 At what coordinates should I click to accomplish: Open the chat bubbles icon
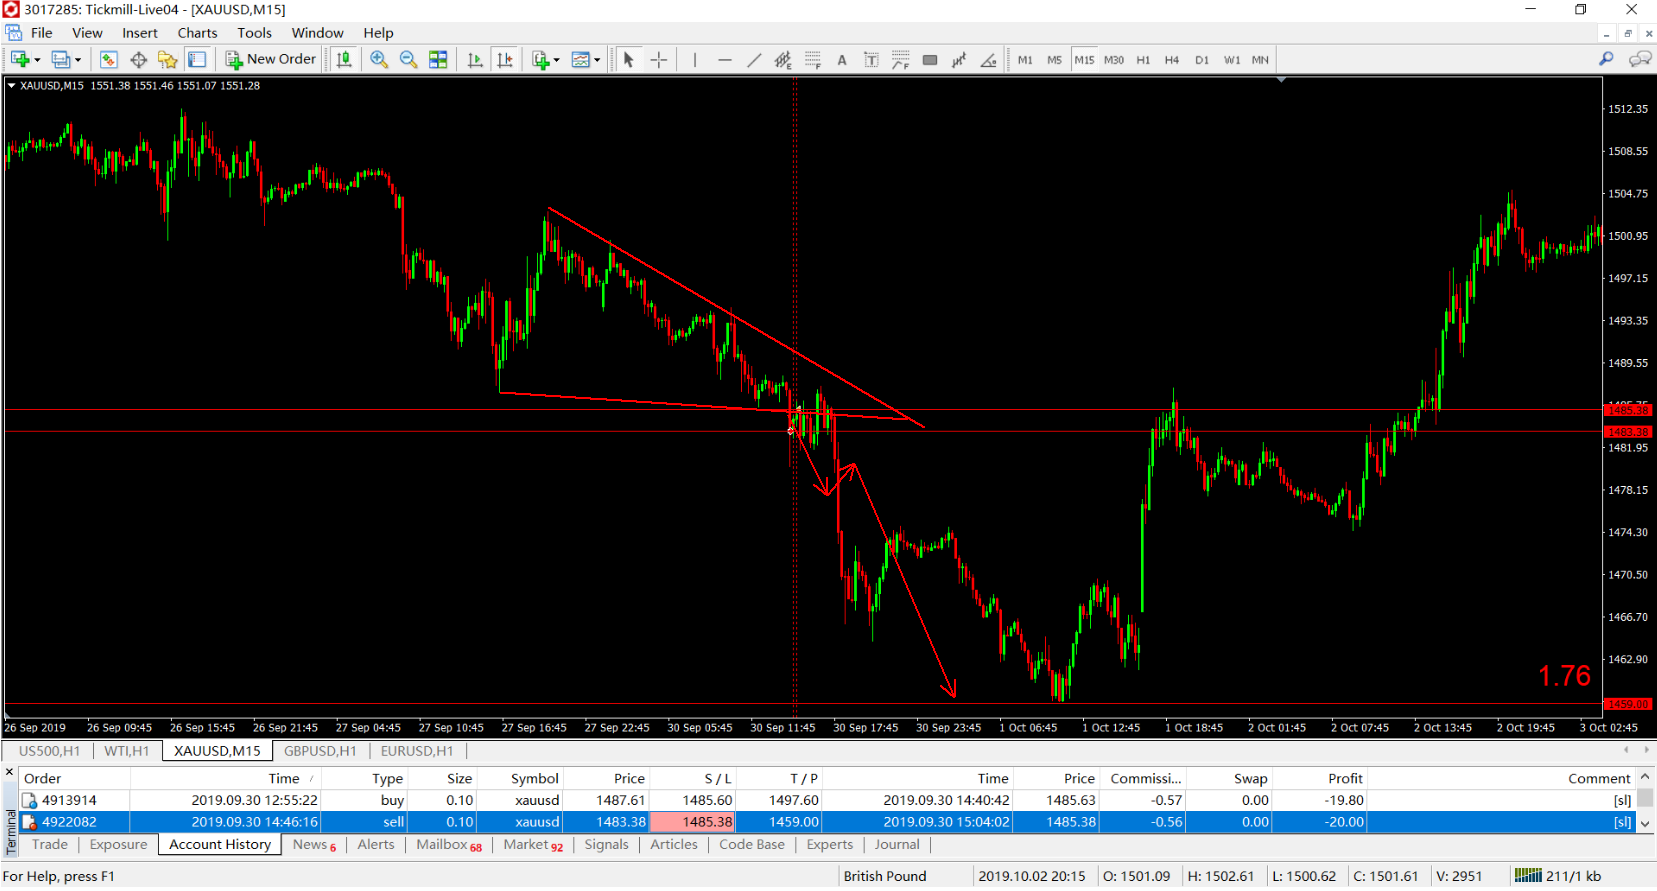tap(1640, 59)
